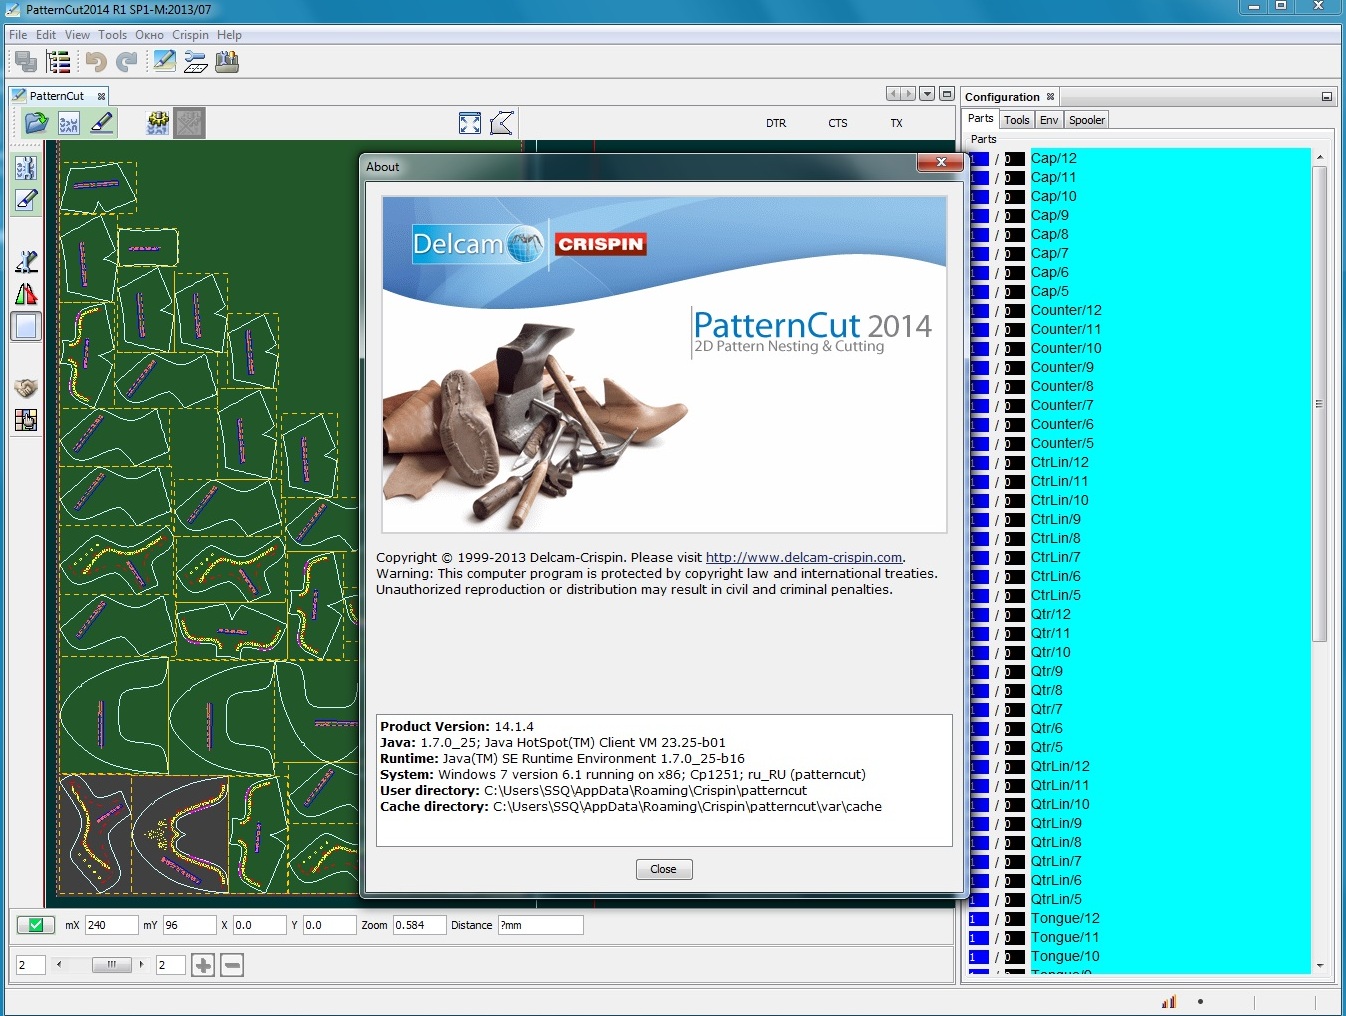The height and width of the screenshot is (1016, 1346).
Task: Open the colored tree list icon in main toolbar
Action: tap(58, 62)
